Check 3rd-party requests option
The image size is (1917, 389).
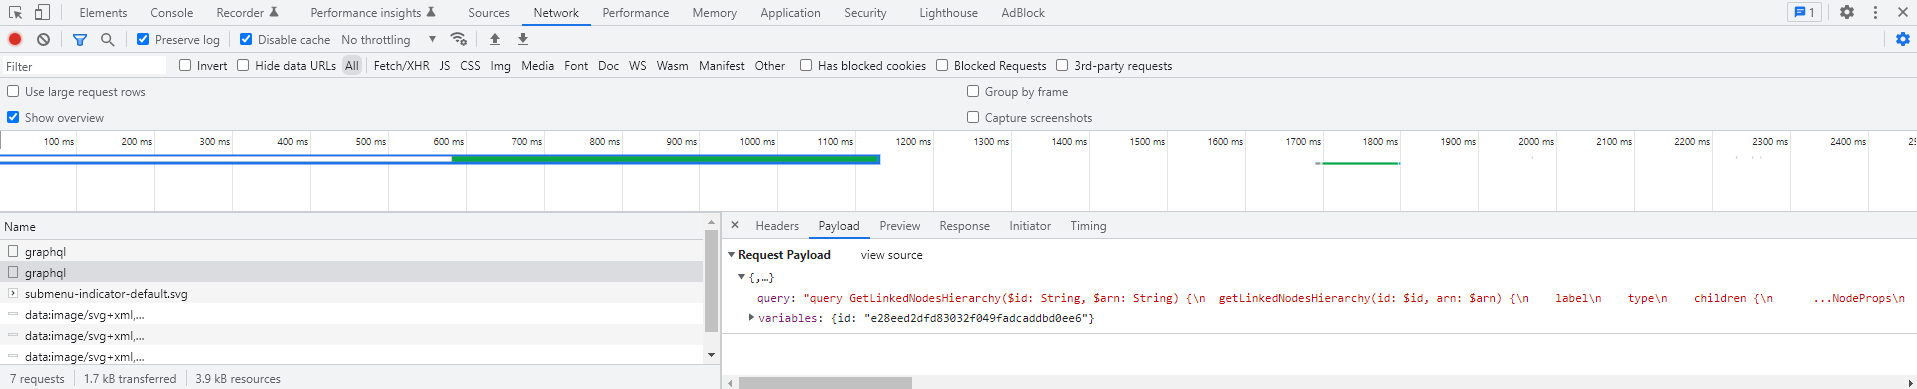click(x=1062, y=65)
